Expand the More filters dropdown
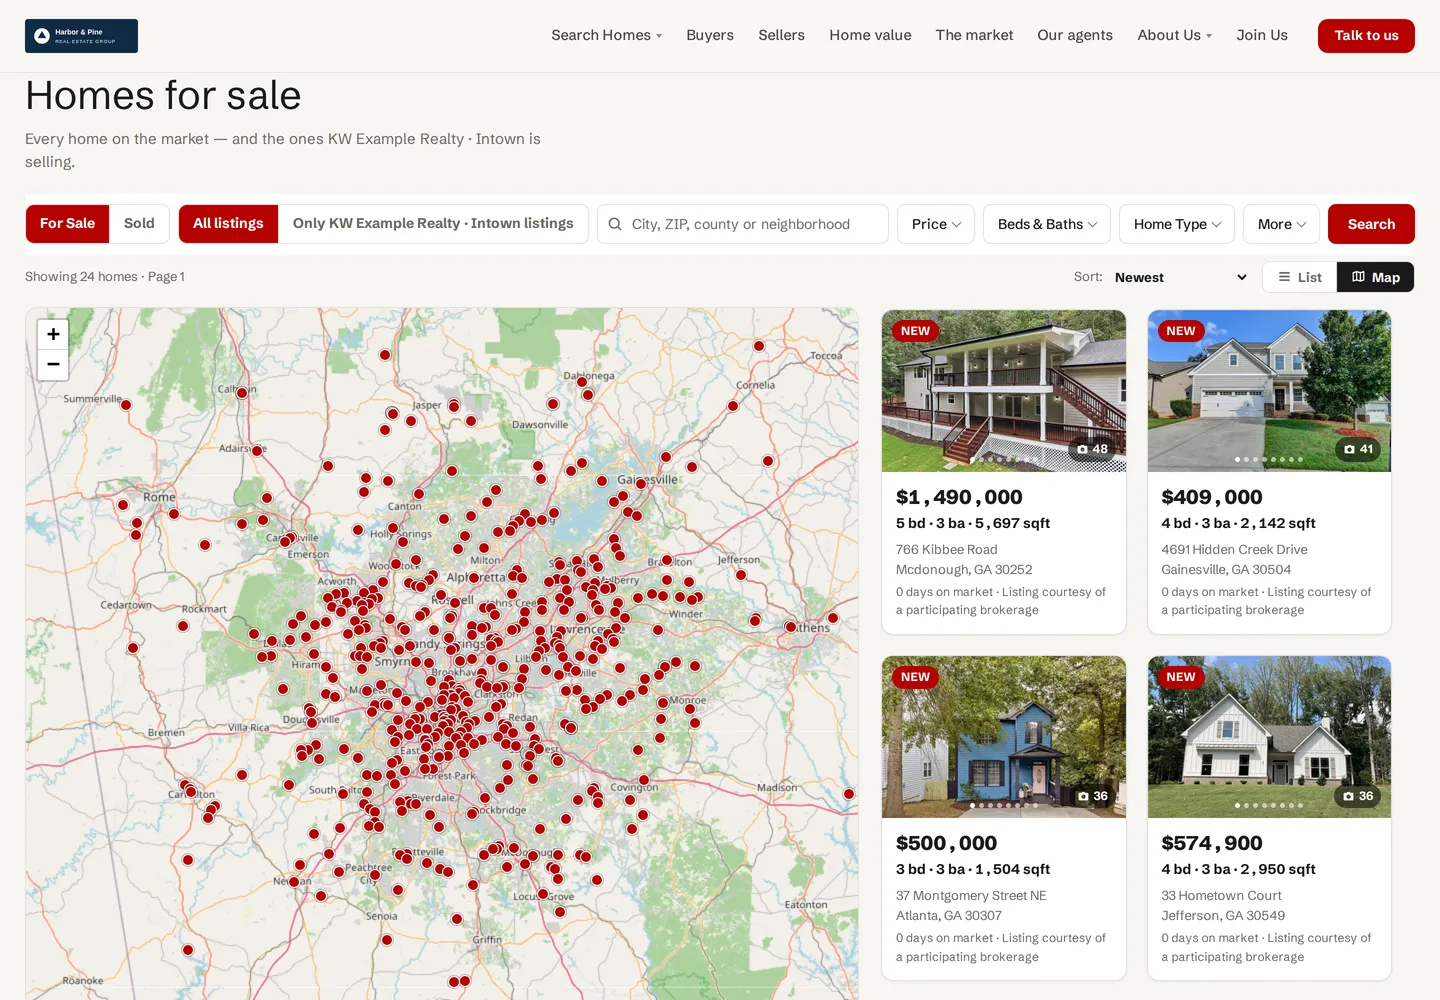 tap(1282, 224)
